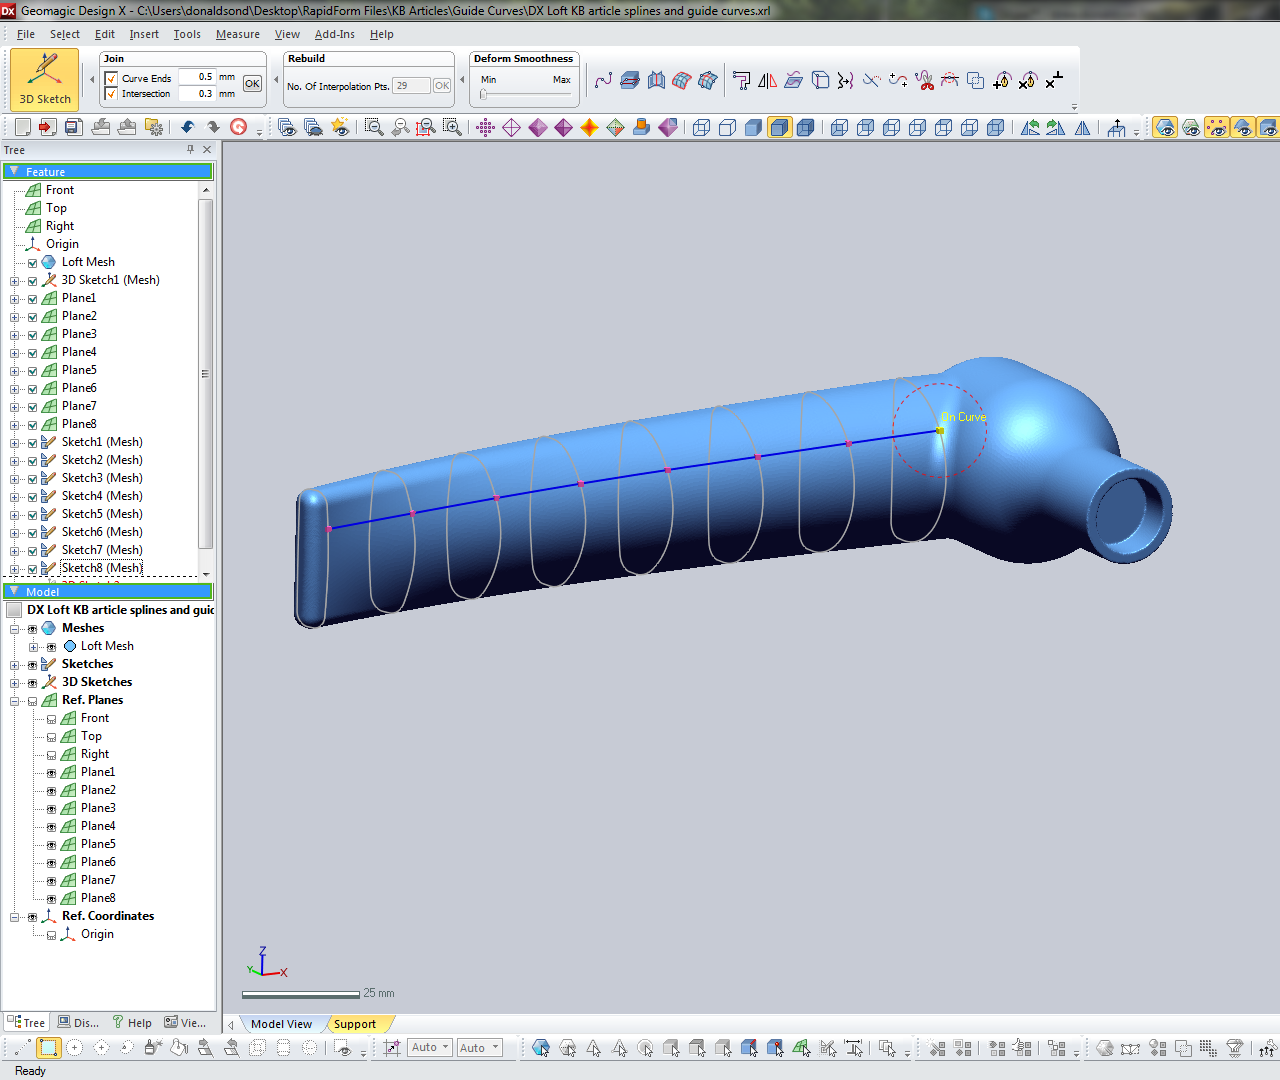Click the first eye visibility icon top right

(1163, 128)
